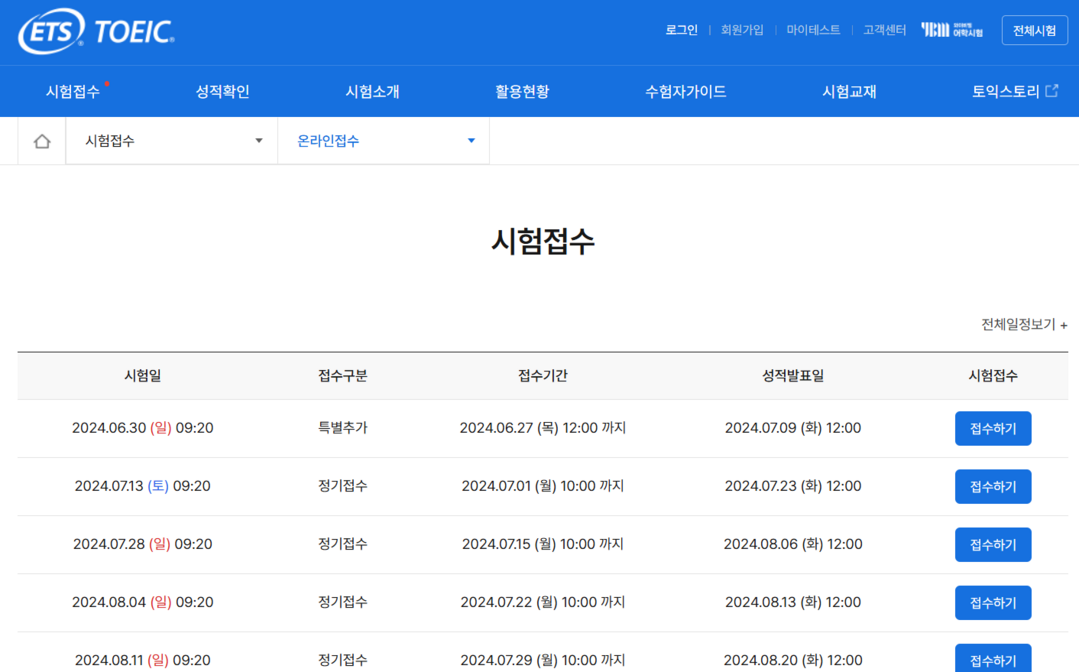This screenshot has width=1079, height=672.
Task: Open the 수험자가이드 menu
Action: click(x=685, y=91)
